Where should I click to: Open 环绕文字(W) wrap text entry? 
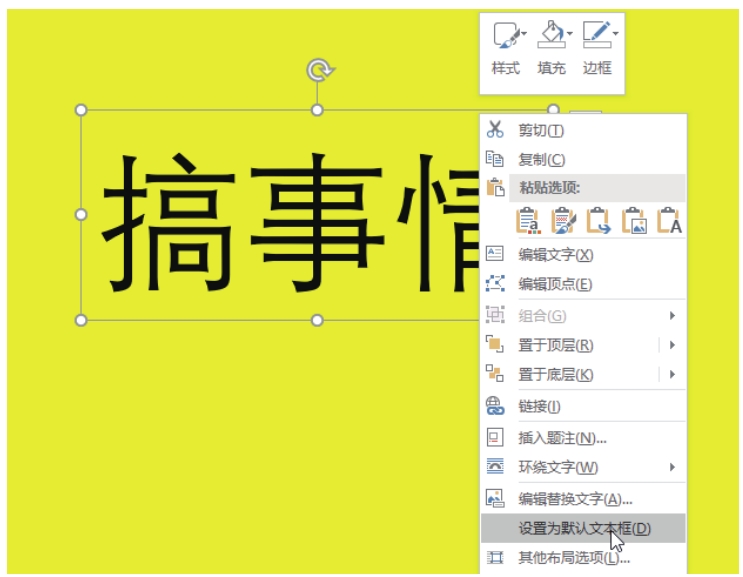(584, 467)
